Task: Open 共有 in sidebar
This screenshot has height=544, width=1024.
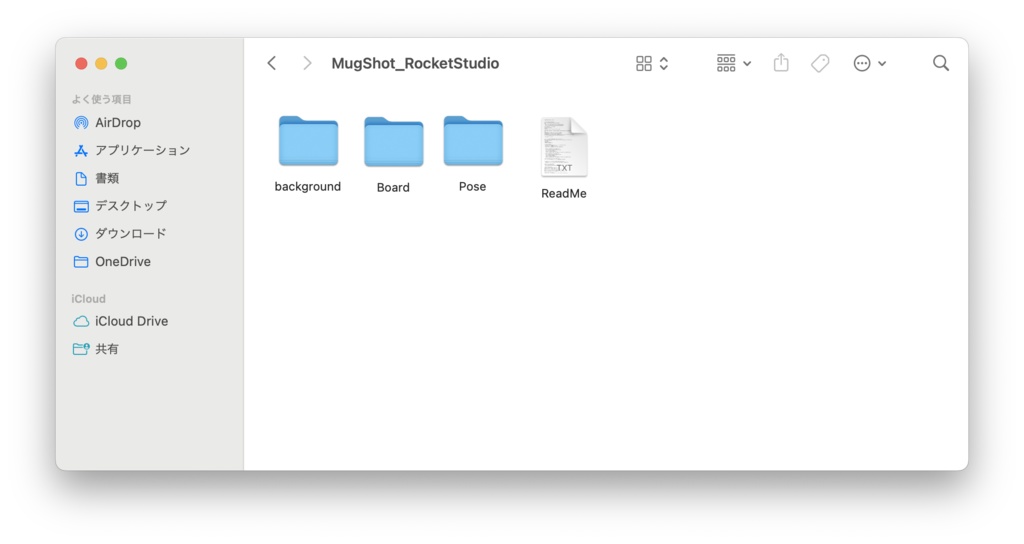Action: click(x=107, y=349)
